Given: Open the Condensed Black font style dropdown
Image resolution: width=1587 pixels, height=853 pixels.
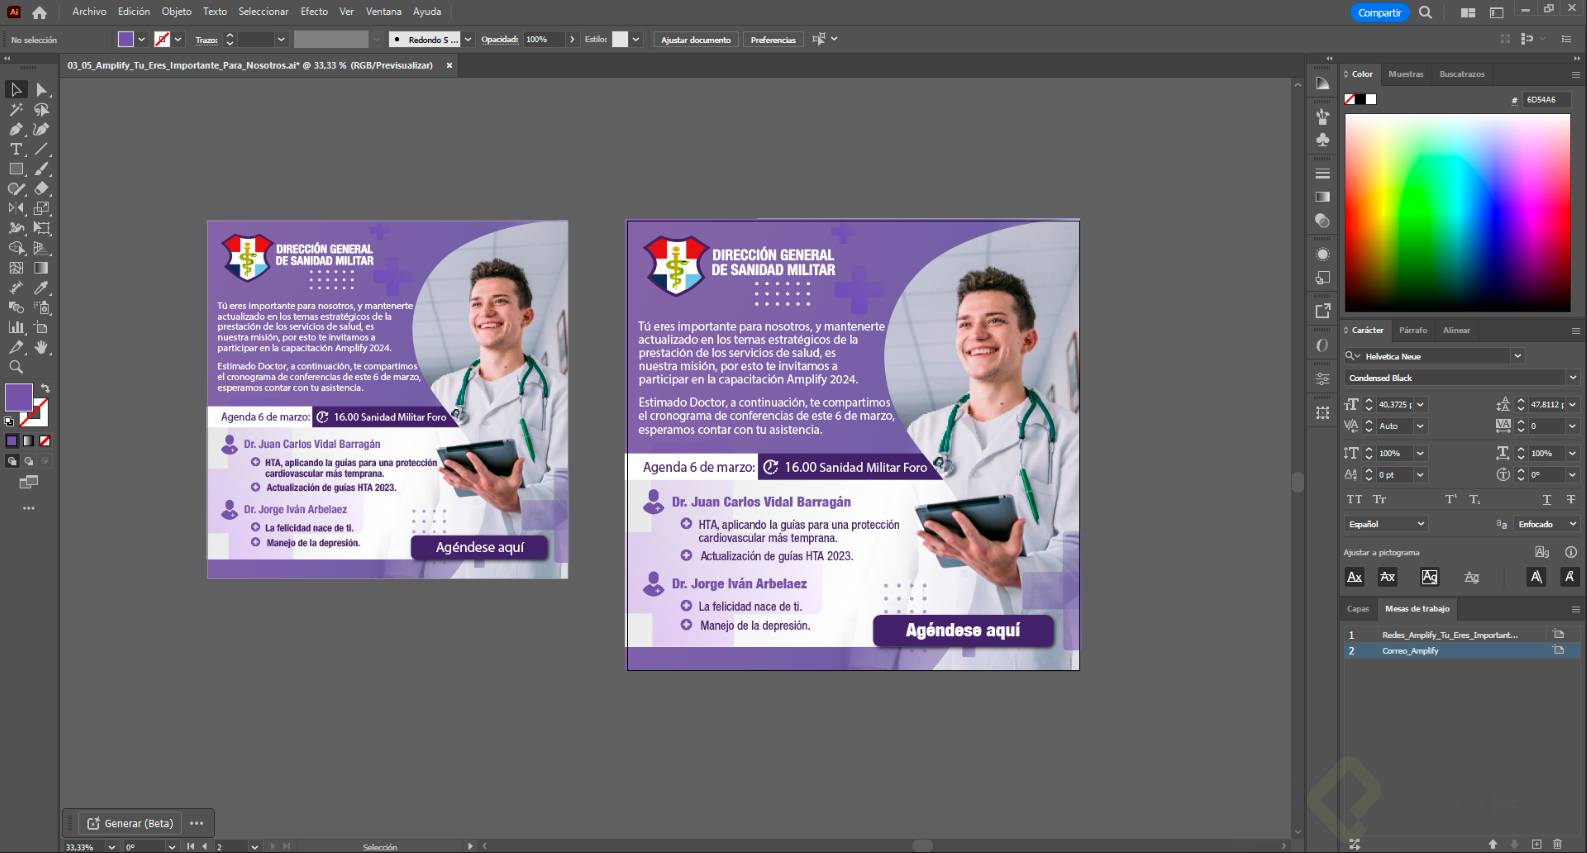Looking at the screenshot, I should pyautogui.click(x=1572, y=378).
